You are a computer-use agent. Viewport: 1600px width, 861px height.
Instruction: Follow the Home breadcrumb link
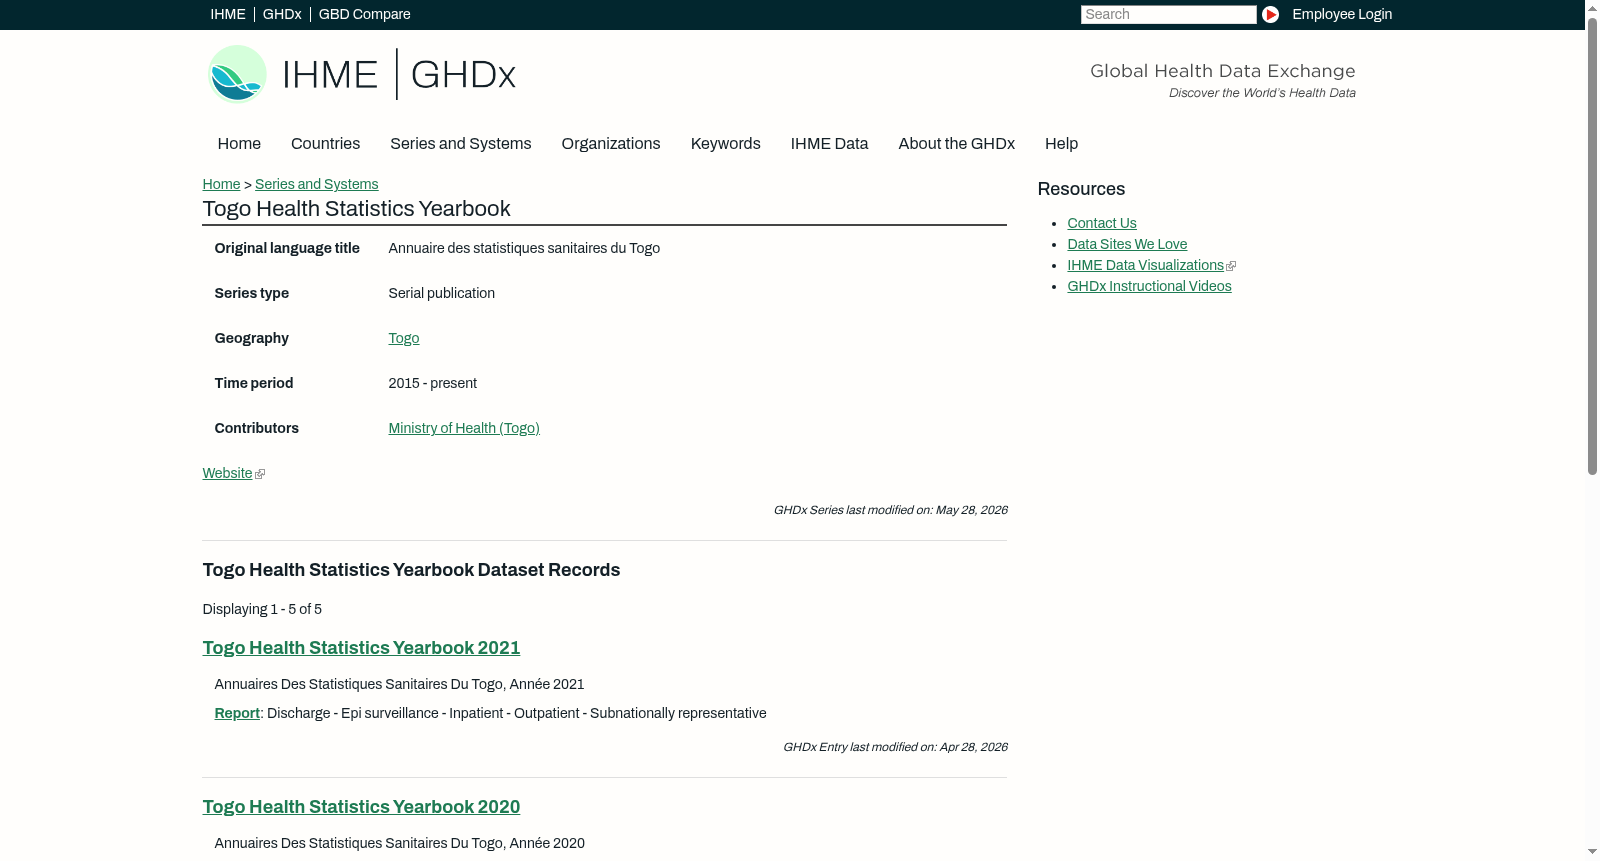221,184
